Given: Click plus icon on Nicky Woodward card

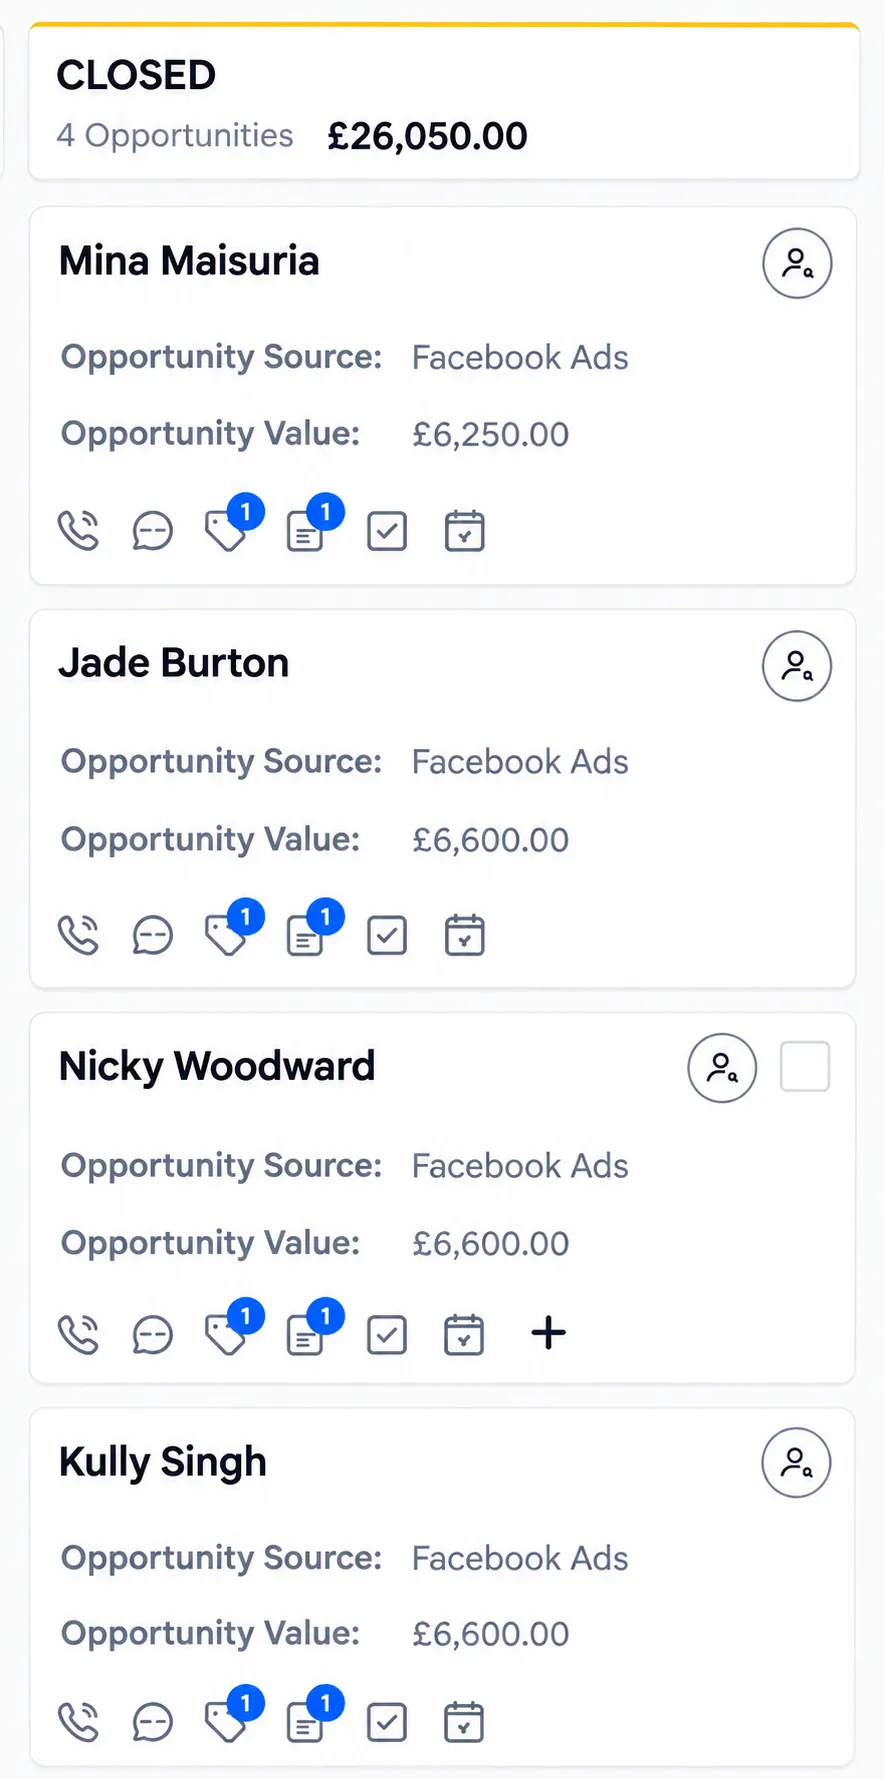Looking at the screenshot, I should pyautogui.click(x=548, y=1332).
